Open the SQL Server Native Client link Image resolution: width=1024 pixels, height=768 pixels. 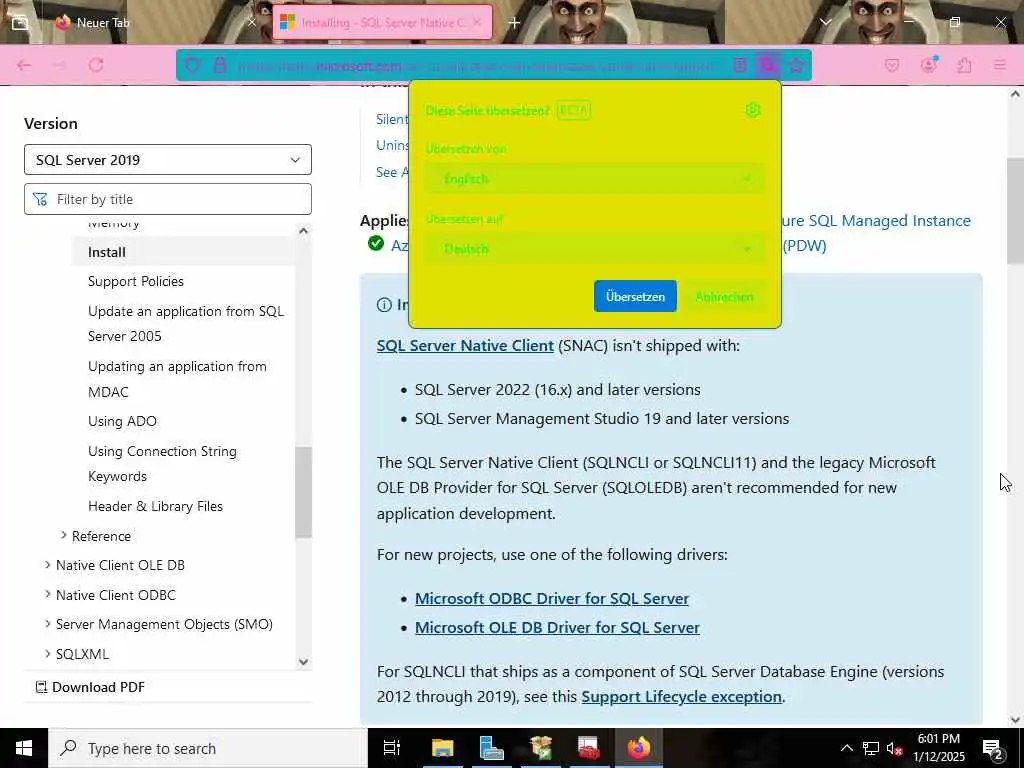pos(465,345)
